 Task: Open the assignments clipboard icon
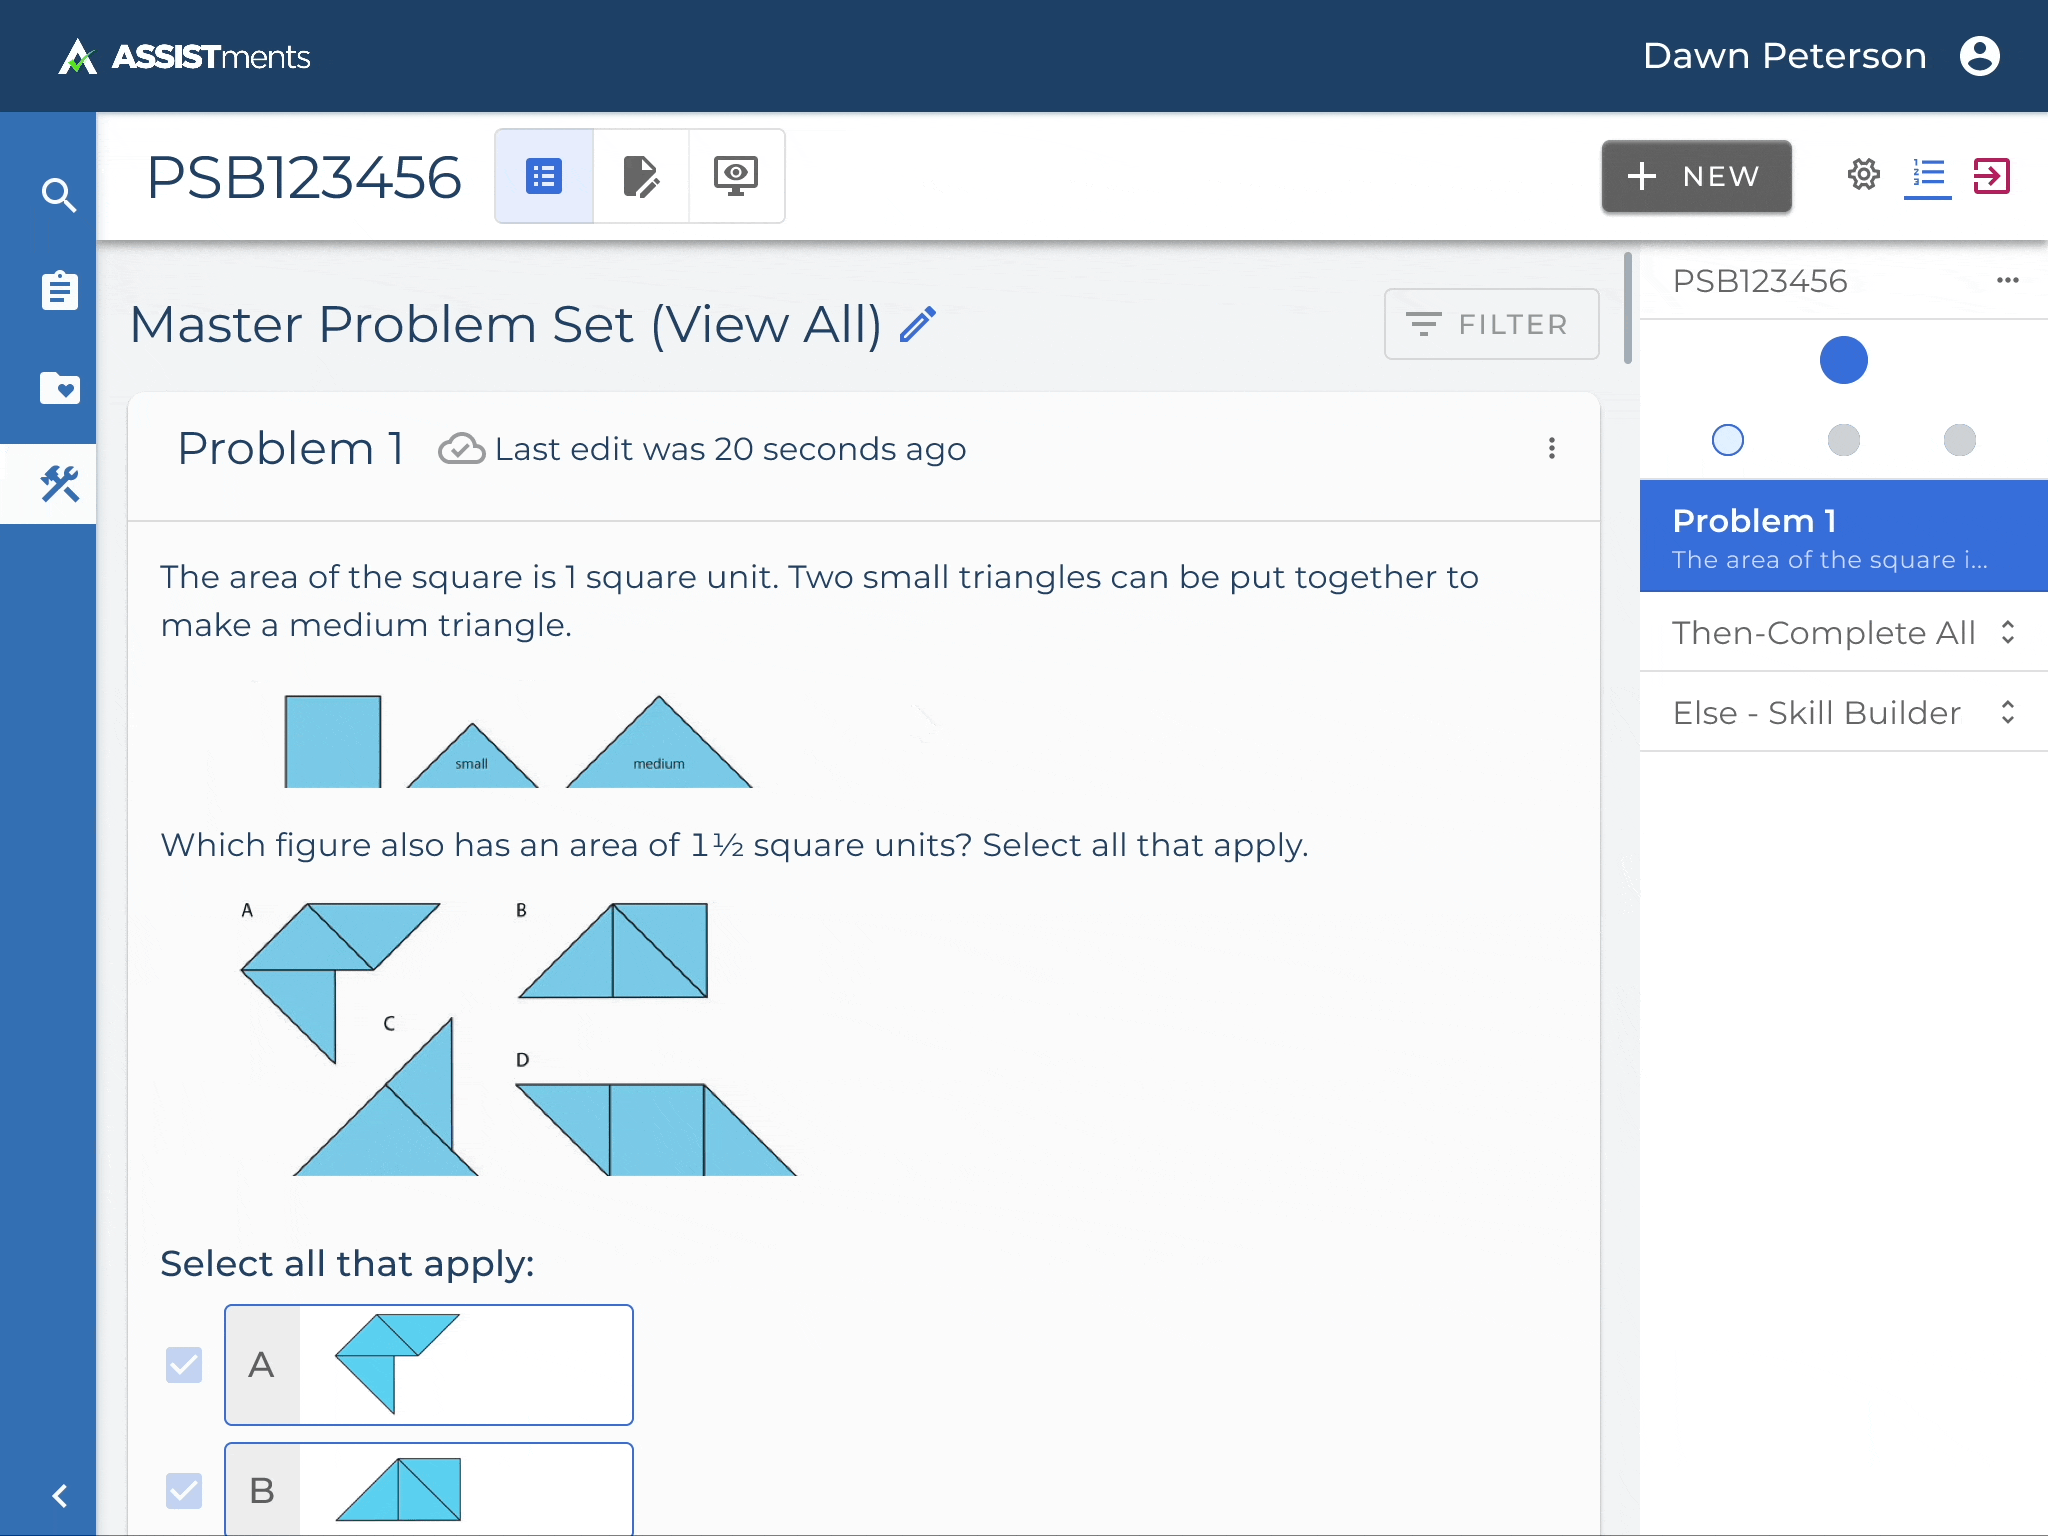click(59, 291)
